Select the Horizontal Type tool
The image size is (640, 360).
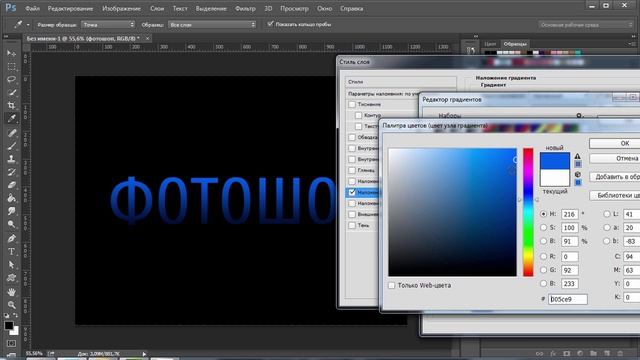coord(11,251)
